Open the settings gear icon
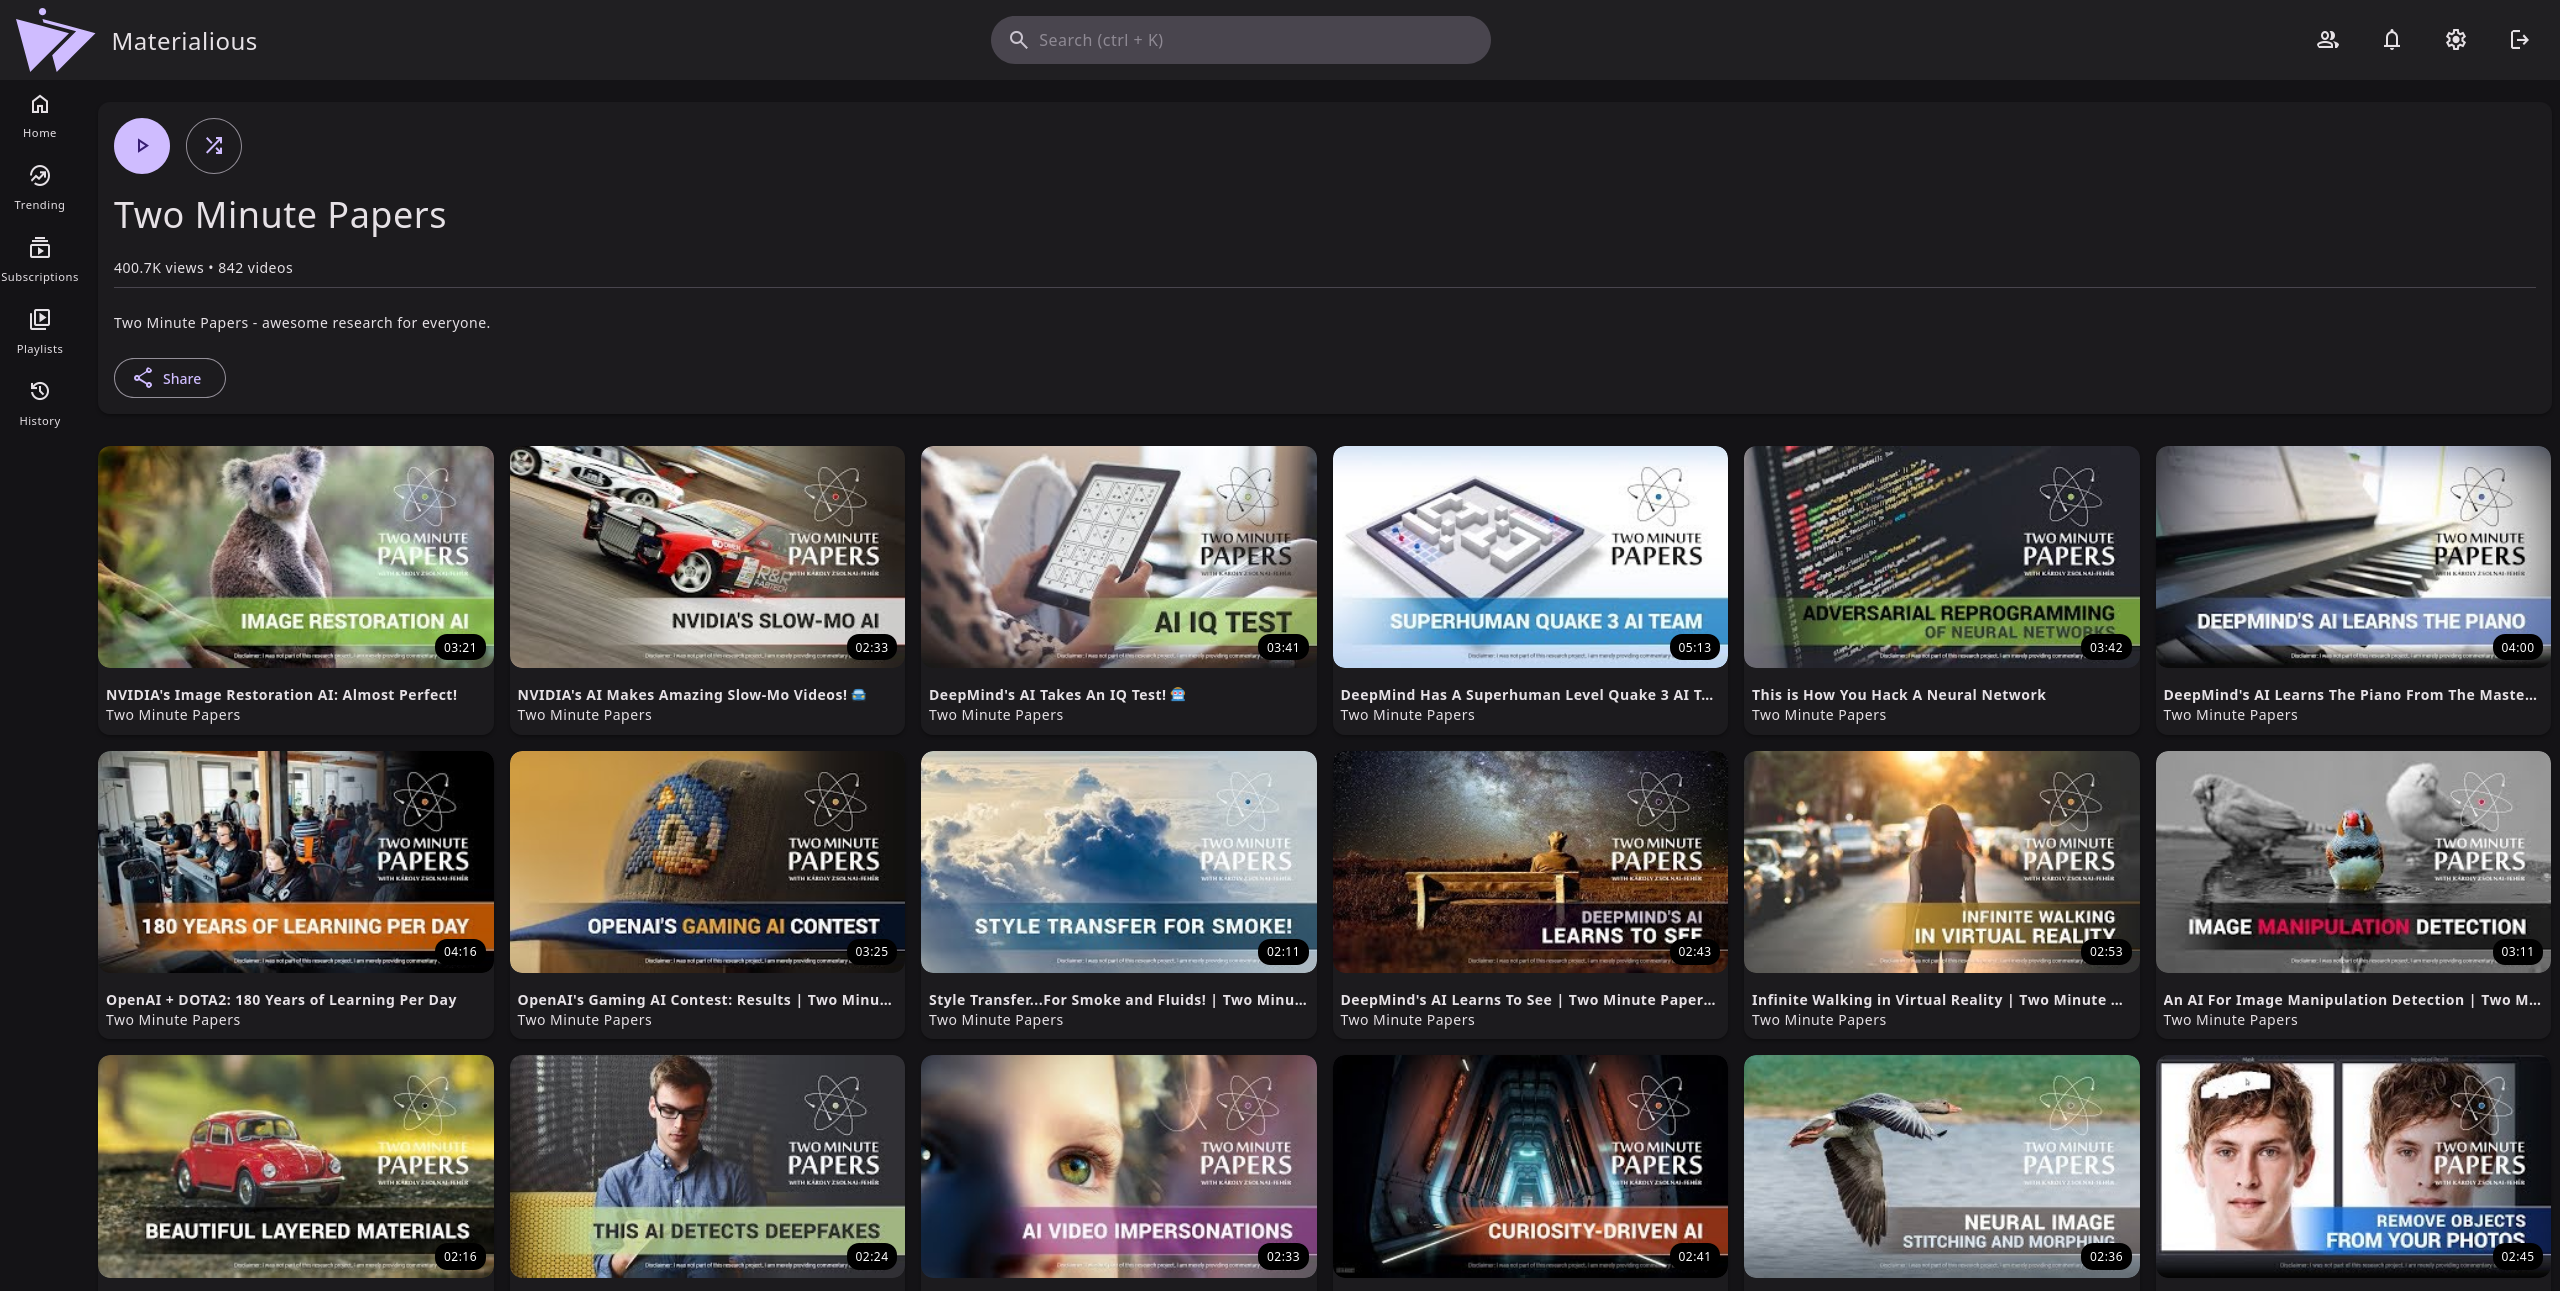 (2455, 40)
